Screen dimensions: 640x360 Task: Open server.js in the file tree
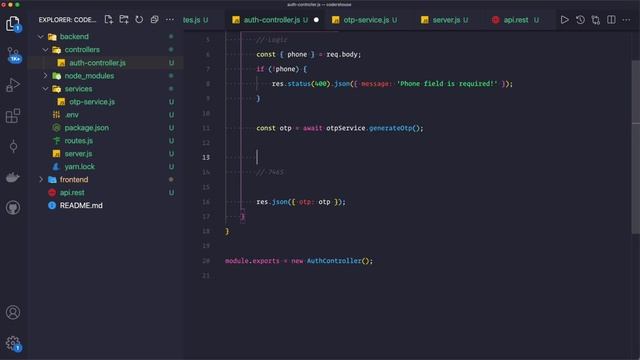(x=78, y=154)
